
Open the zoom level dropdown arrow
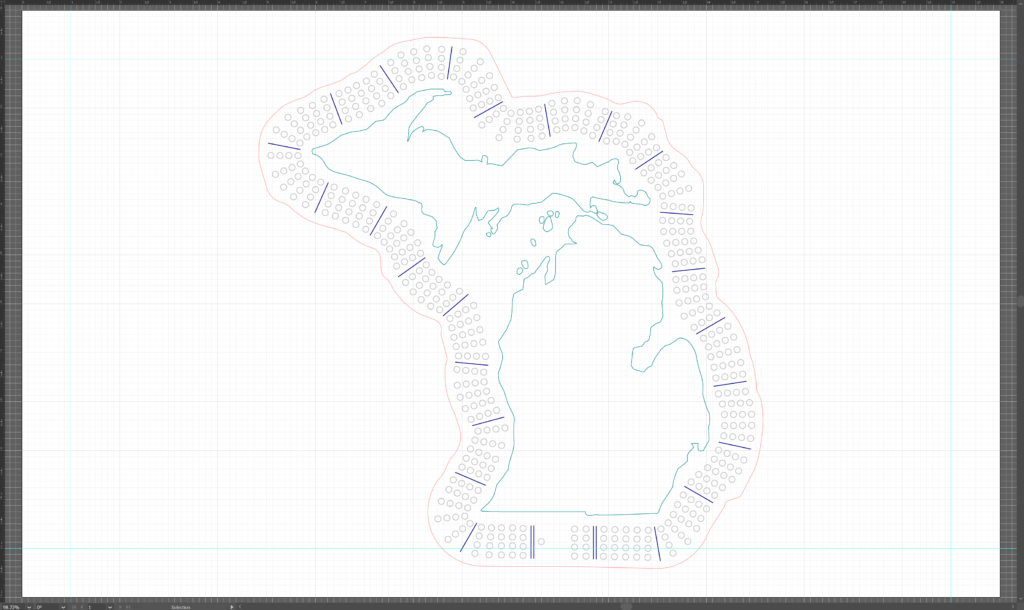click(29, 607)
